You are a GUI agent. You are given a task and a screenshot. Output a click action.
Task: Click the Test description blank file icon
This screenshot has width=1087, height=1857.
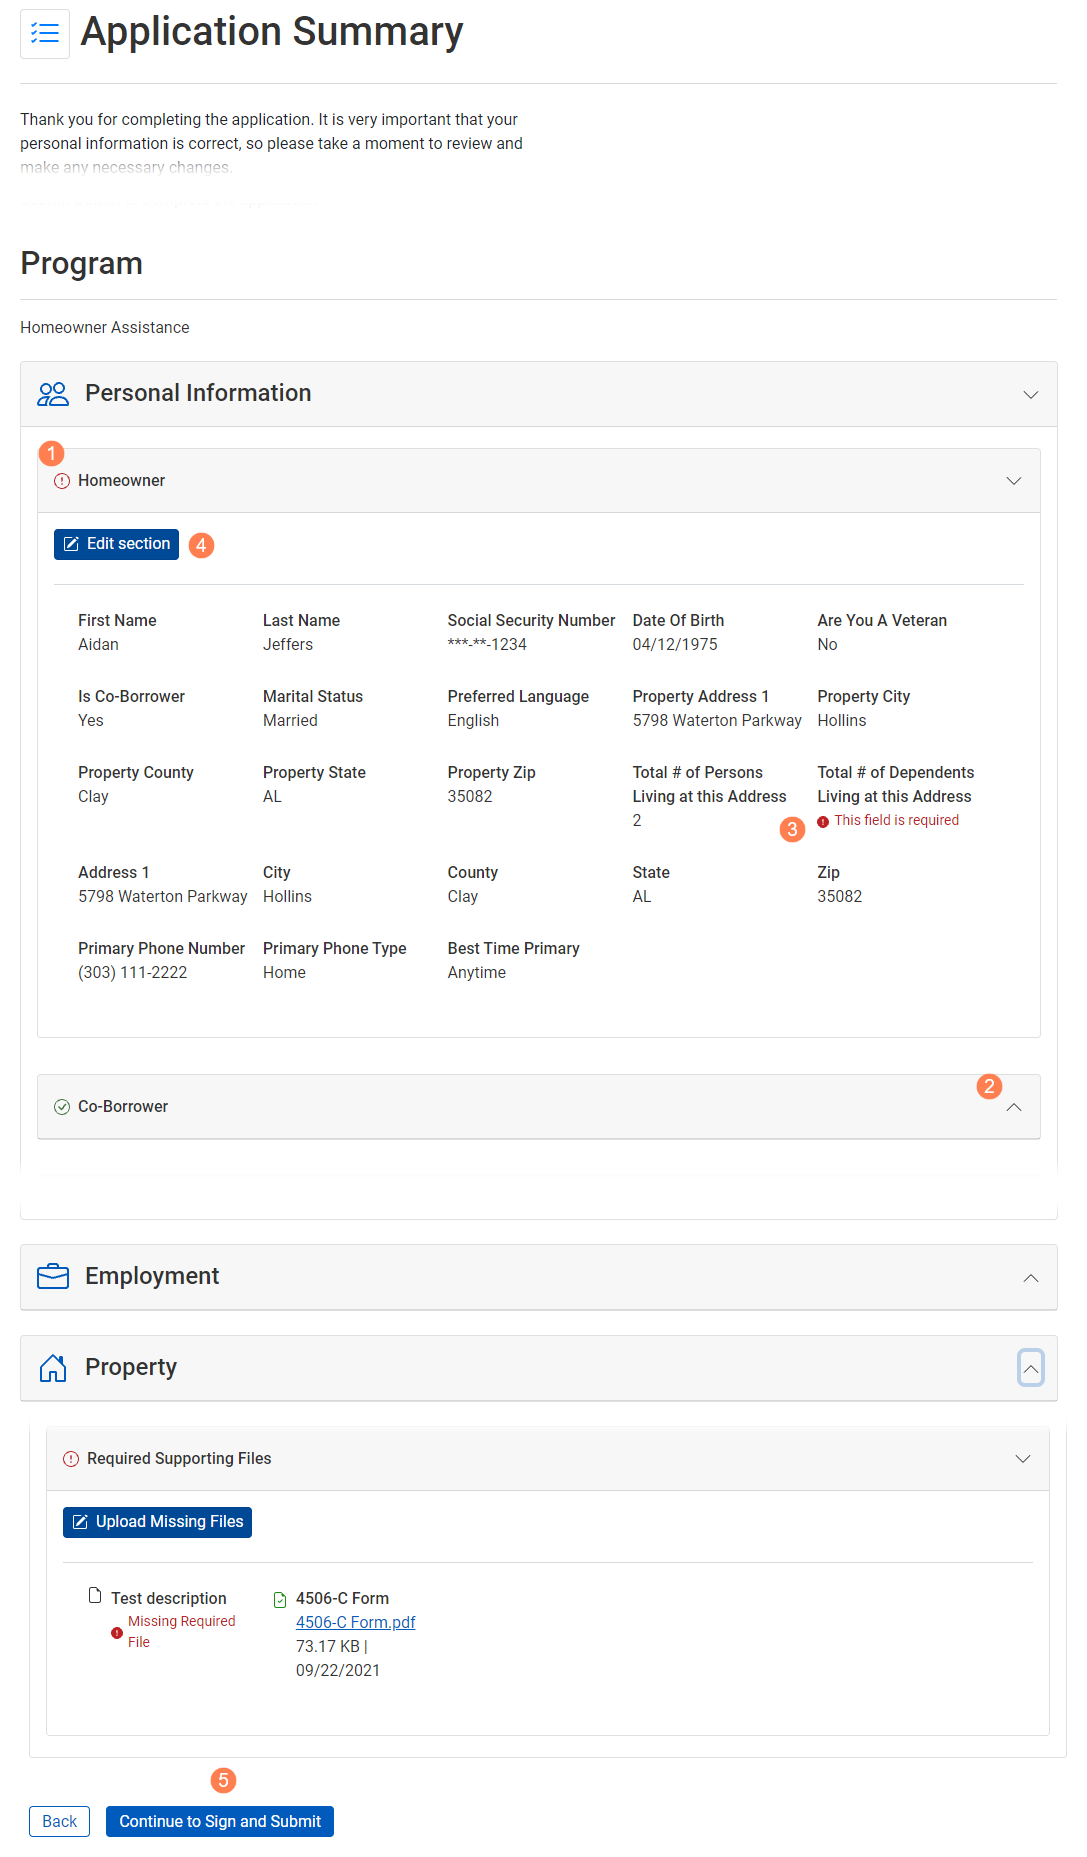pyautogui.click(x=95, y=1595)
